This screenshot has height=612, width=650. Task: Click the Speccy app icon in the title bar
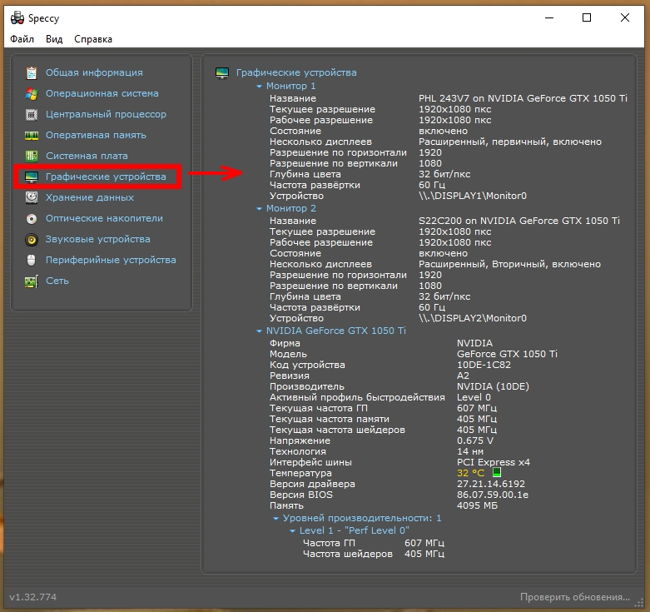[x=17, y=18]
